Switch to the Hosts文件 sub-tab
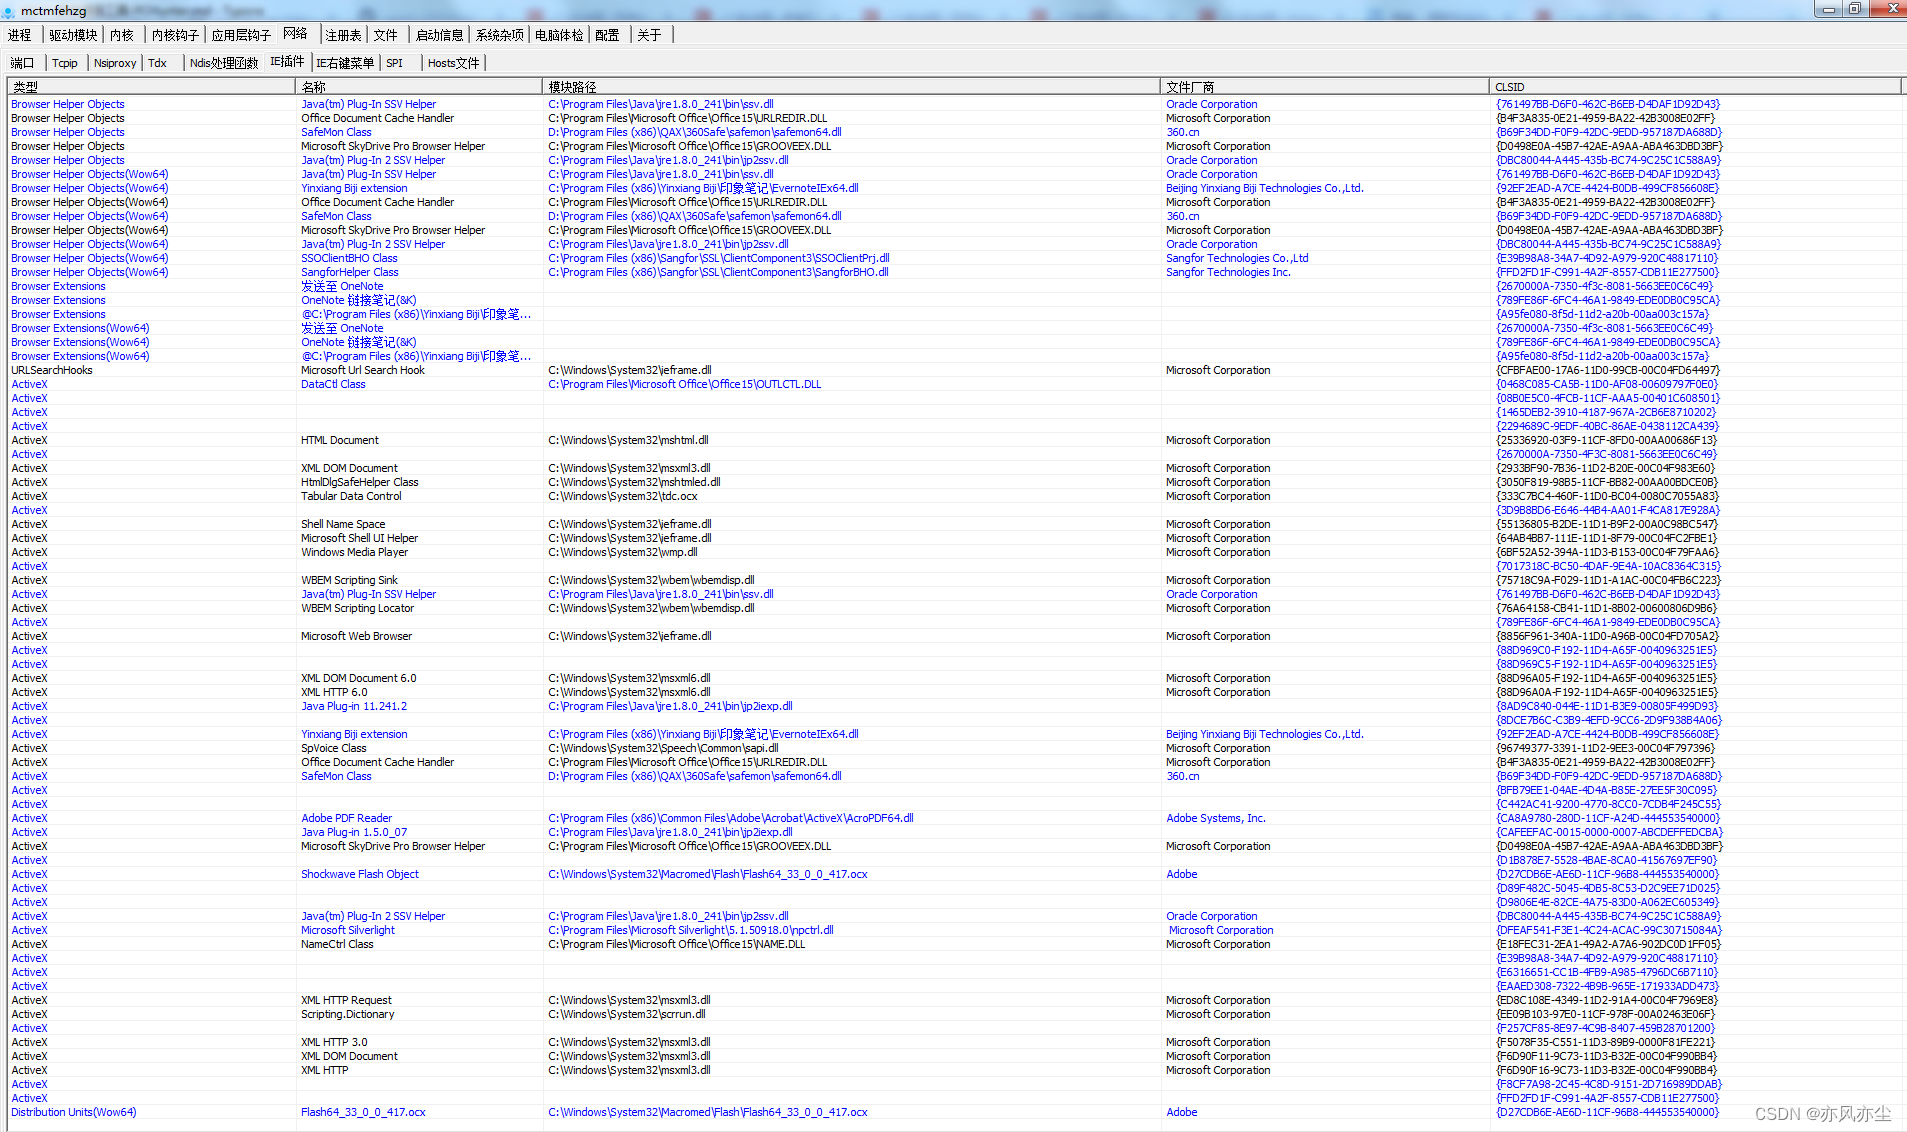 click(x=454, y=63)
